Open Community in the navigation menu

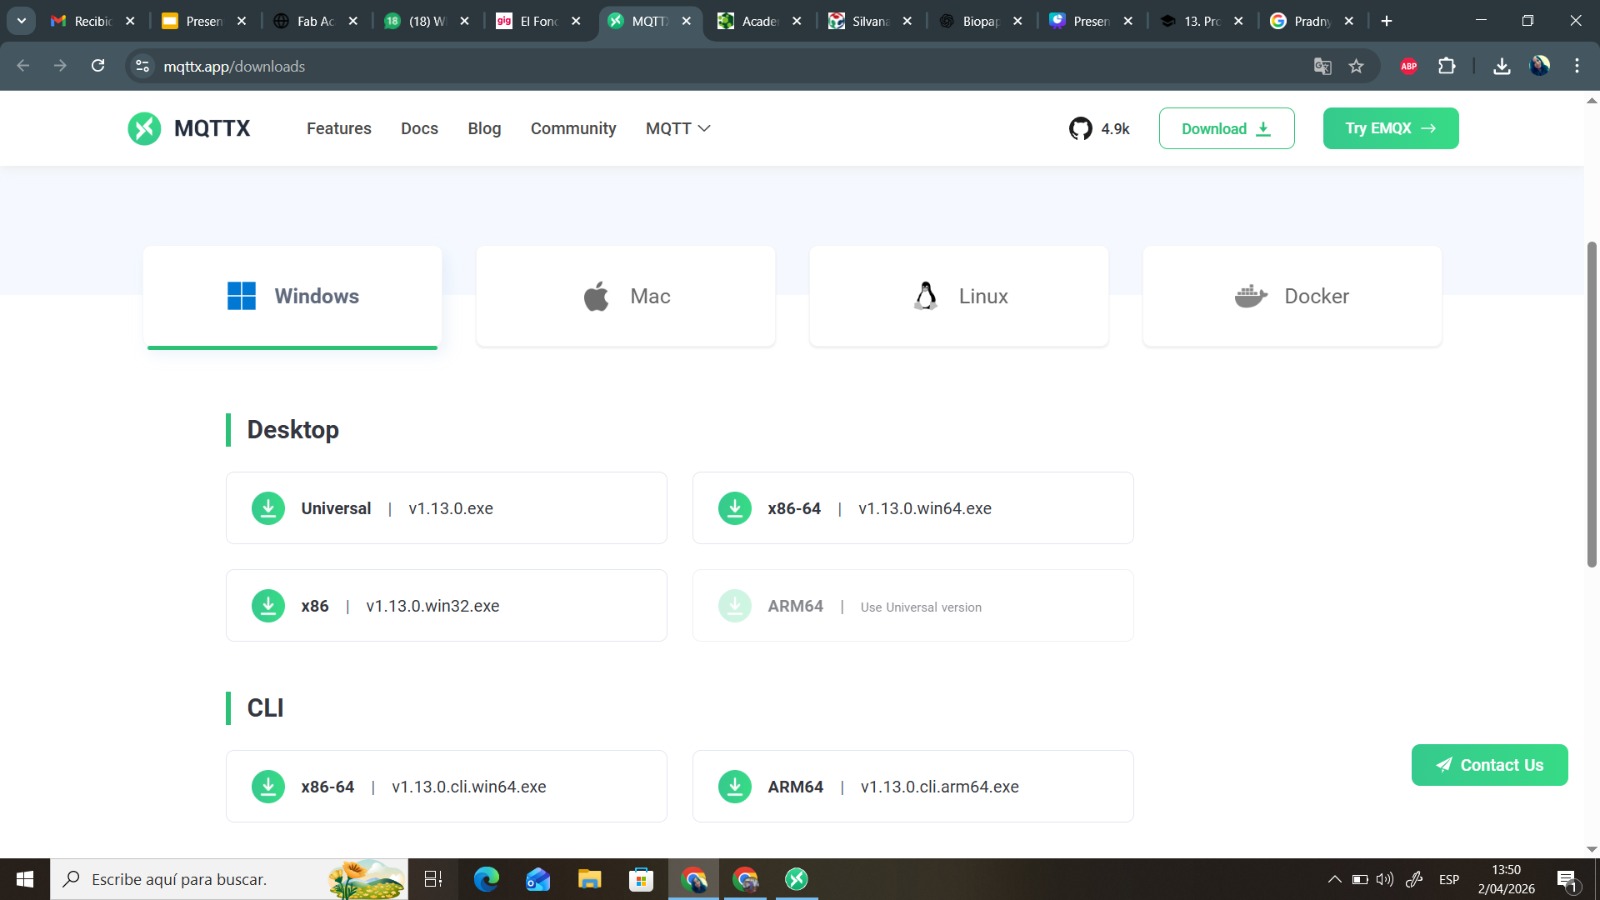pos(573,128)
